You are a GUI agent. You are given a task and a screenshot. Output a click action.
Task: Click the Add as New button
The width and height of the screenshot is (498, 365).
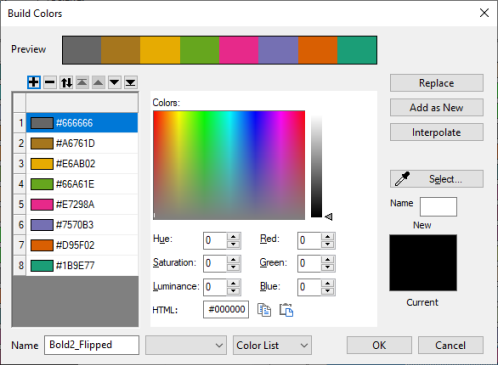click(x=437, y=108)
